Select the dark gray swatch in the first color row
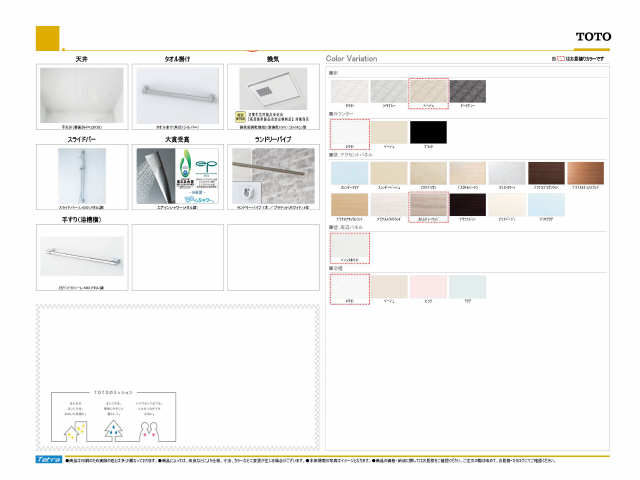 [468, 93]
